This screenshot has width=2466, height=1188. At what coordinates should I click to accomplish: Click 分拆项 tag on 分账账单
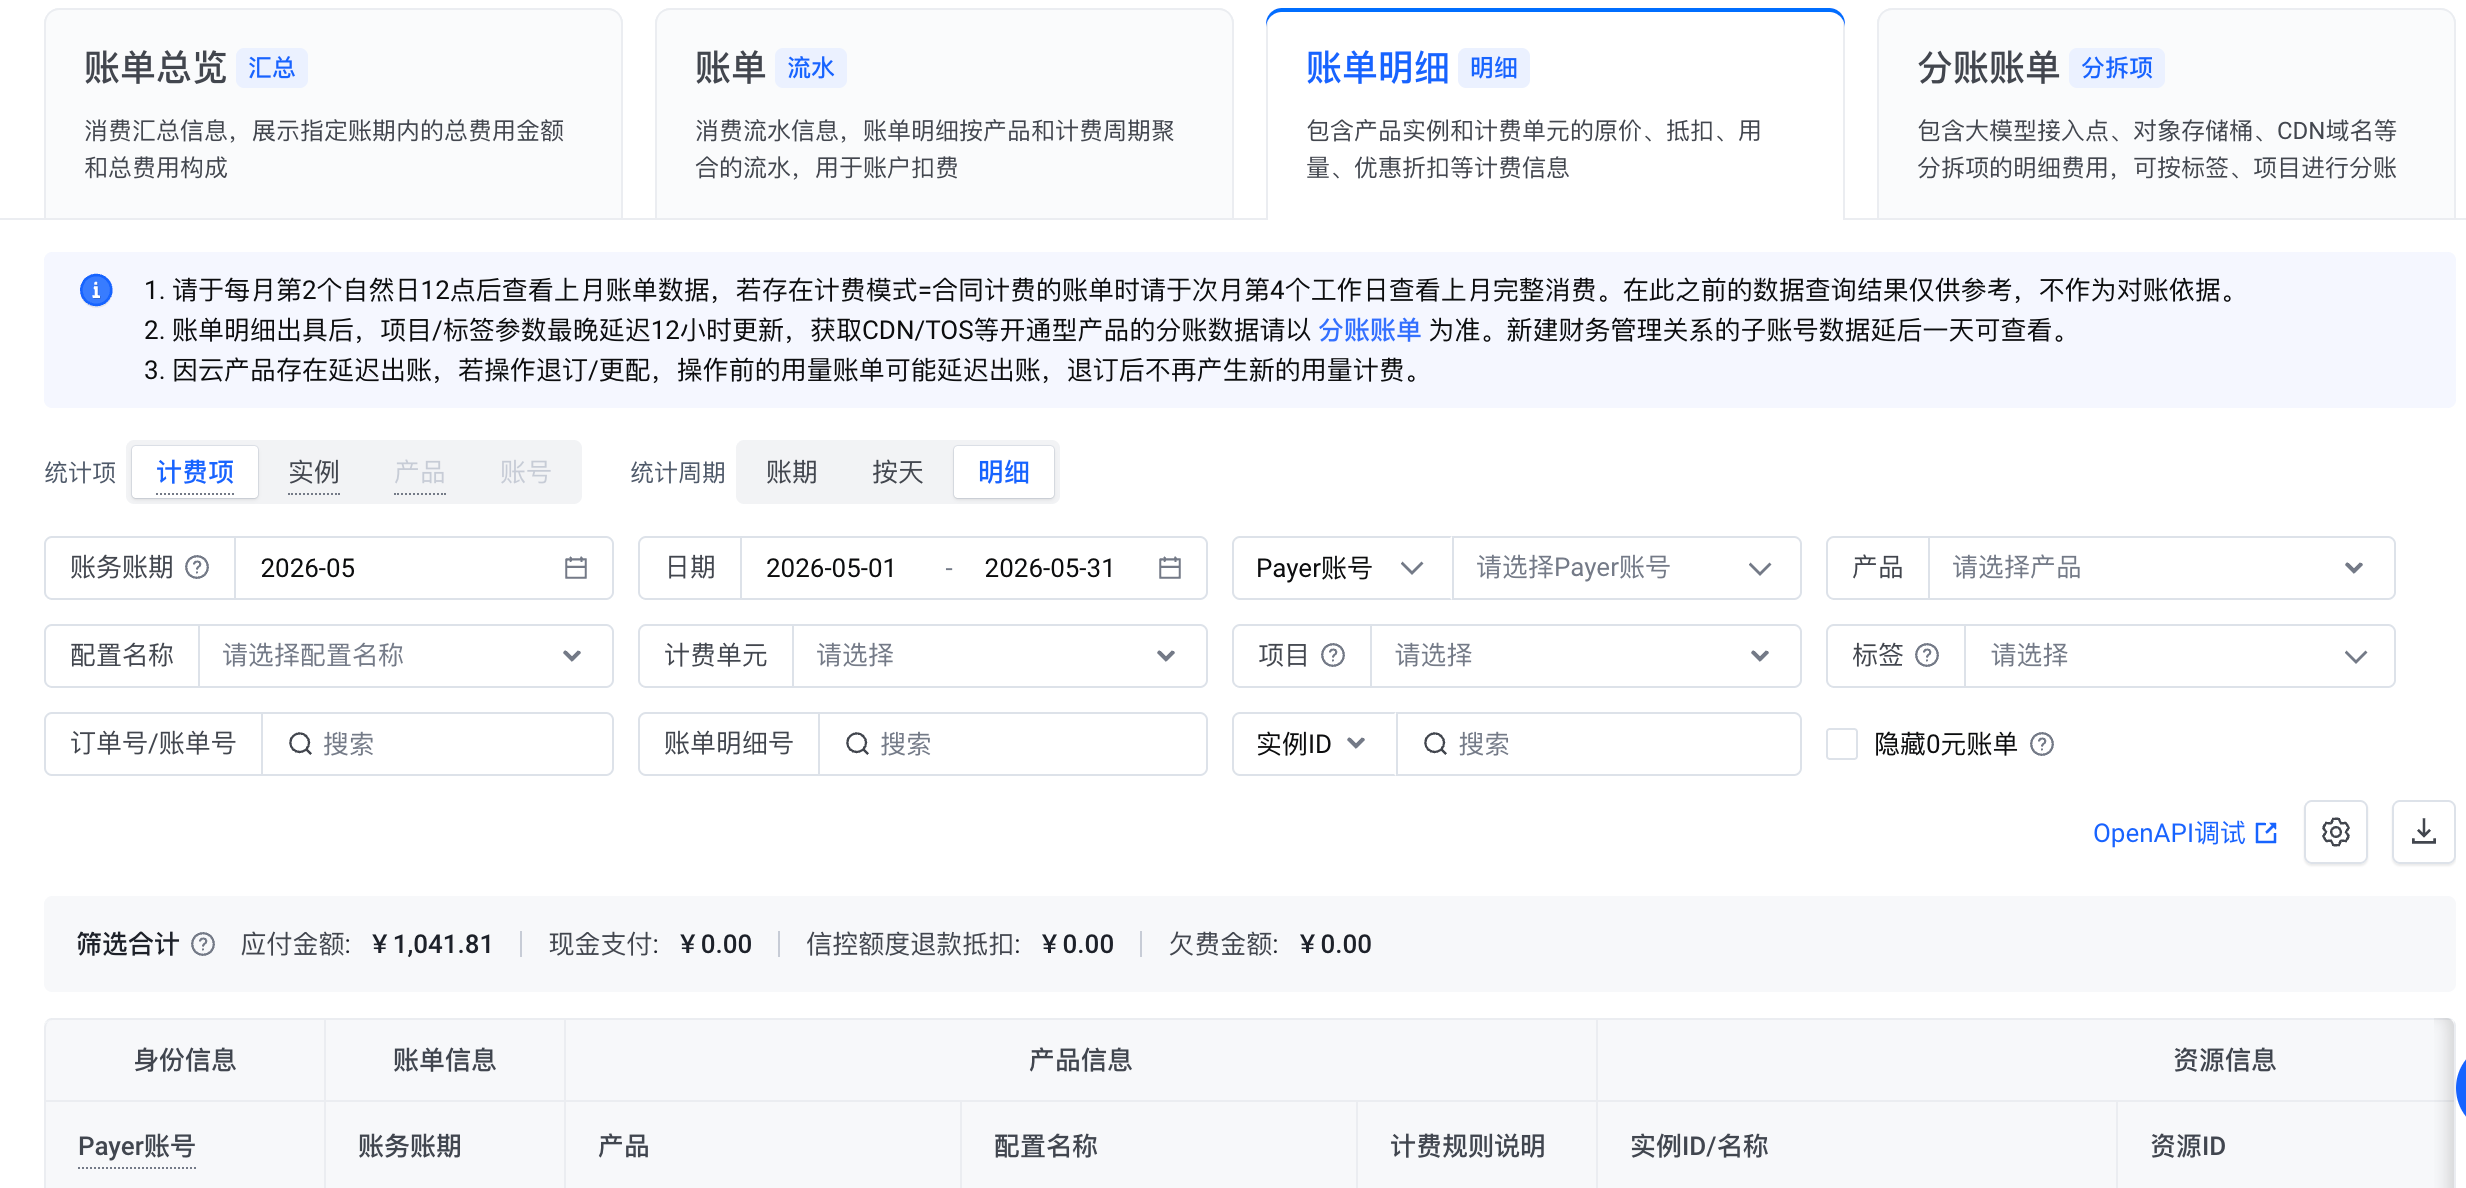tap(2116, 68)
